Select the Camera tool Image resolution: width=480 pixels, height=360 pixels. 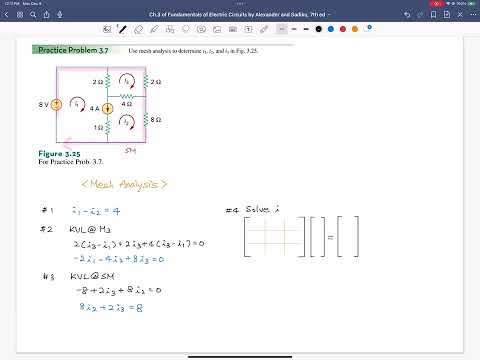click(233, 29)
